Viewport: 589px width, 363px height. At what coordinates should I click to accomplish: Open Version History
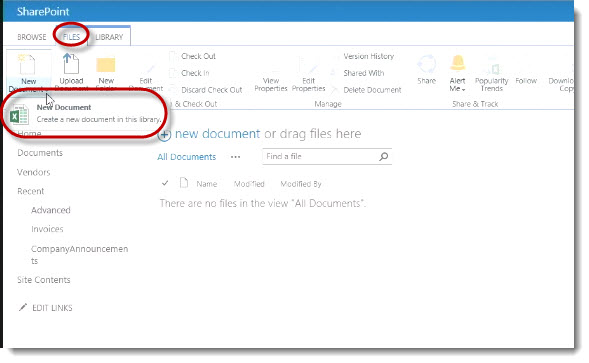coord(369,56)
